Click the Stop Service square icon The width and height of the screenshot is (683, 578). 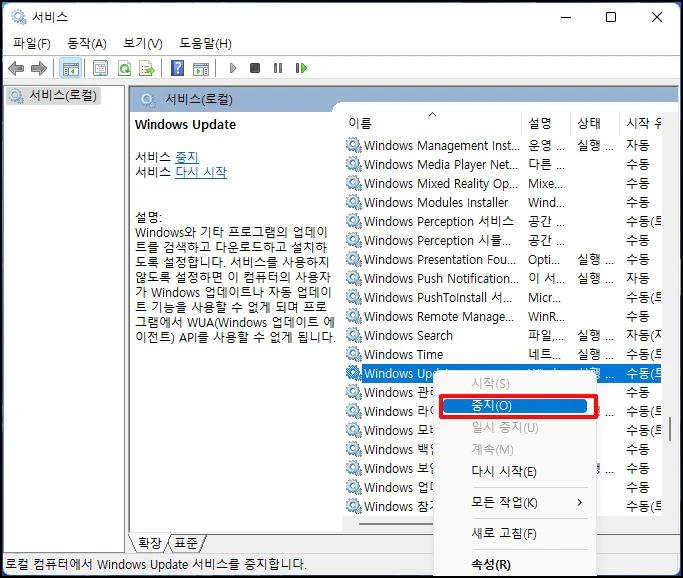click(x=255, y=68)
